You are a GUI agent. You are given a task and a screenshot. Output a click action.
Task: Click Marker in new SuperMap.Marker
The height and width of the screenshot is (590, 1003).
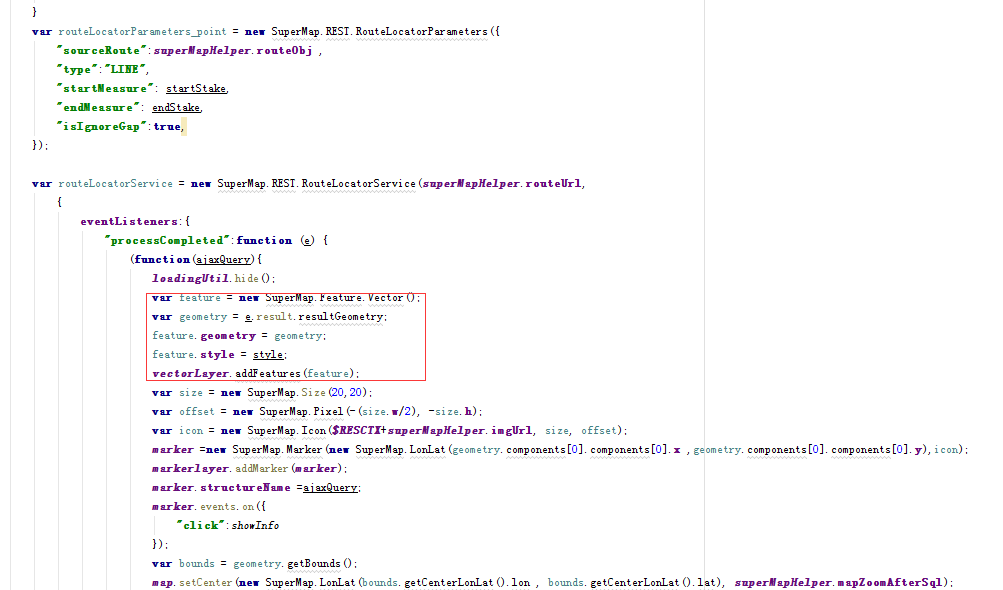click(304, 450)
